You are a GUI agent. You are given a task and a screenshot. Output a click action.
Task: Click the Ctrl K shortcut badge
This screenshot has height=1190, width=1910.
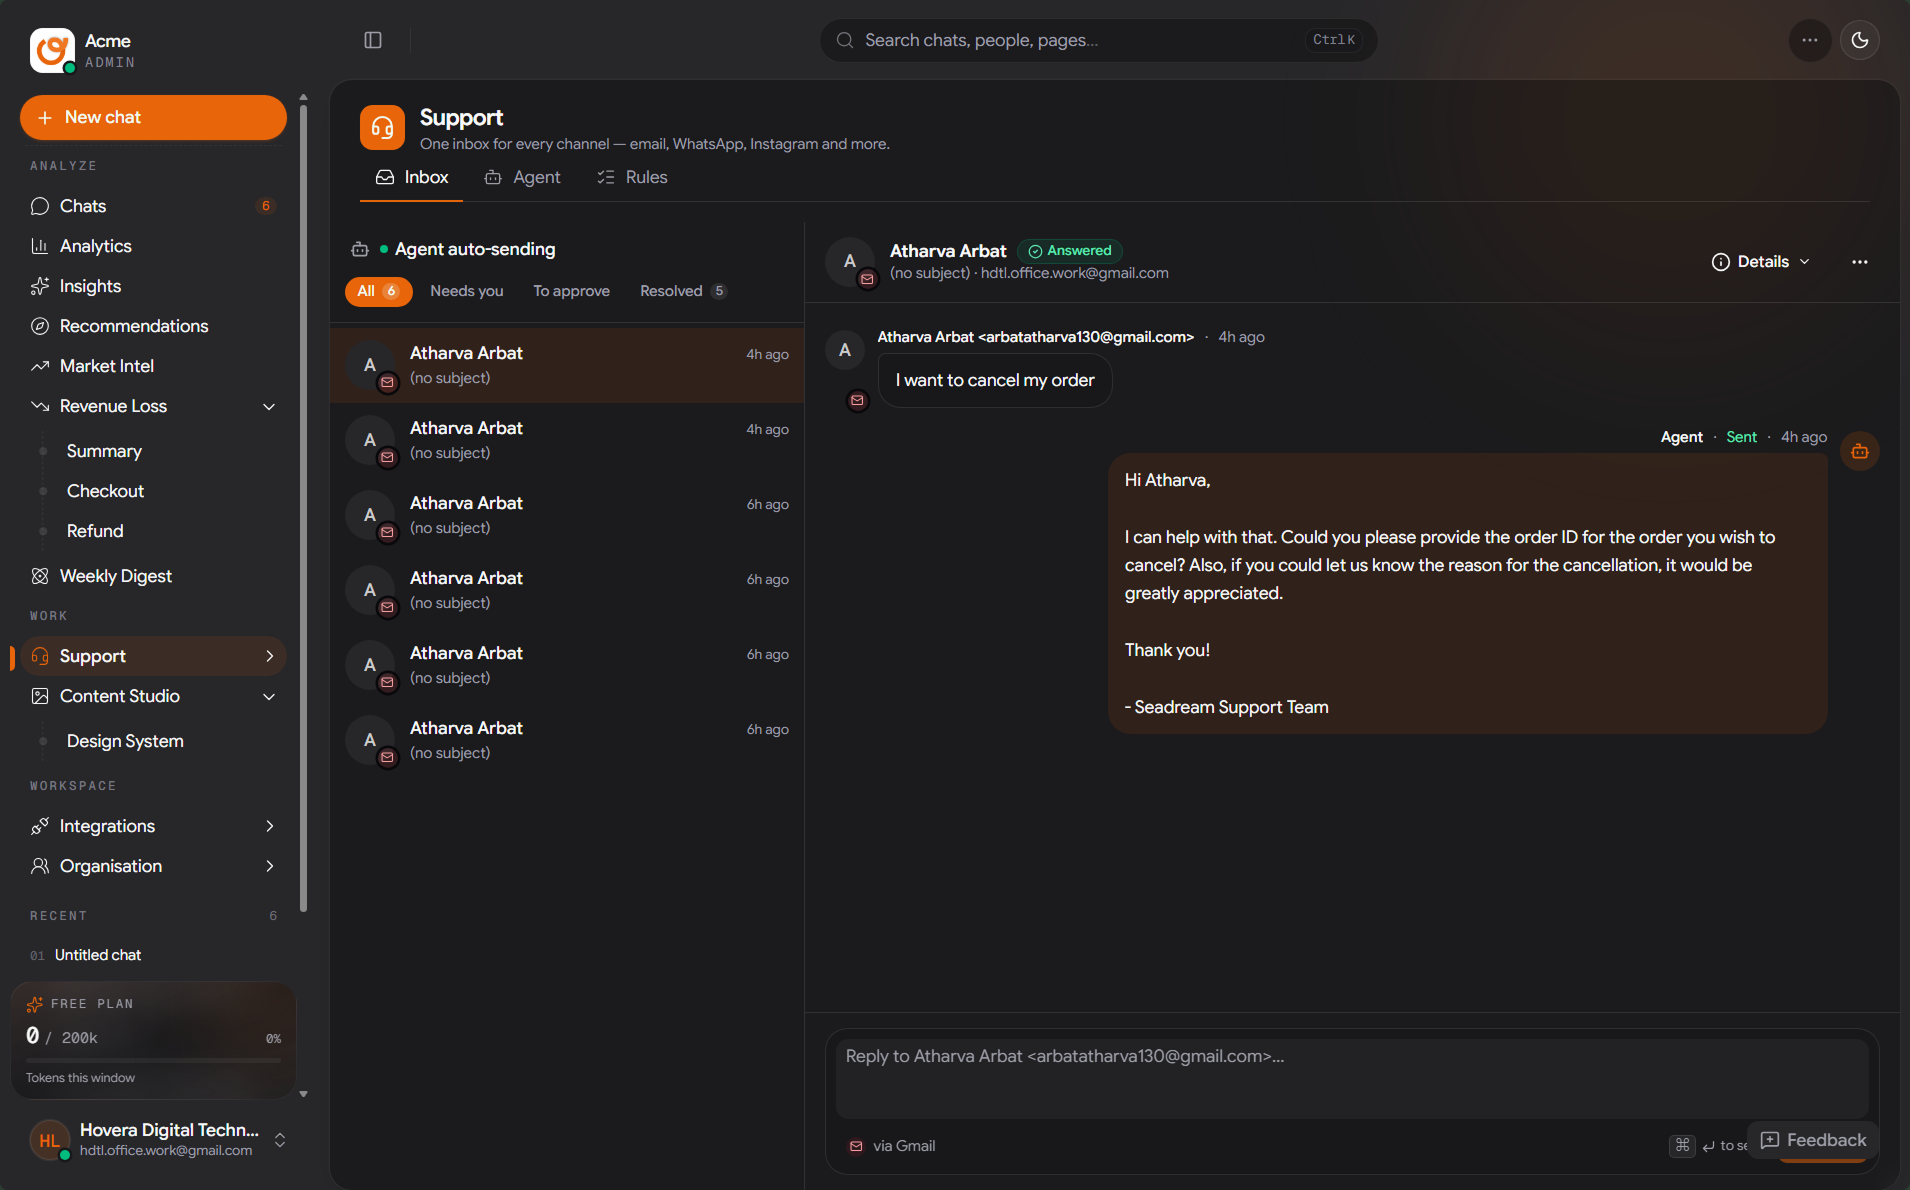tap(1334, 40)
